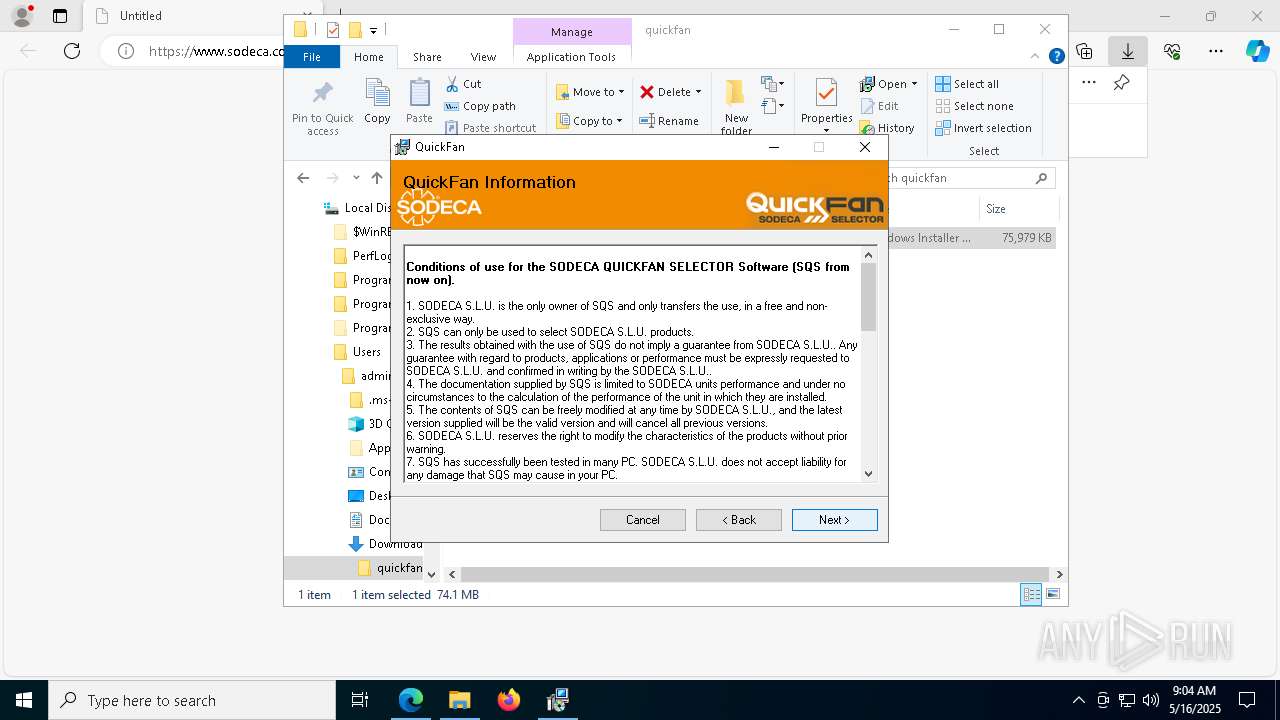Open the File menu in Explorer
The width and height of the screenshot is (1280, 720).
(x=312, y=57)
